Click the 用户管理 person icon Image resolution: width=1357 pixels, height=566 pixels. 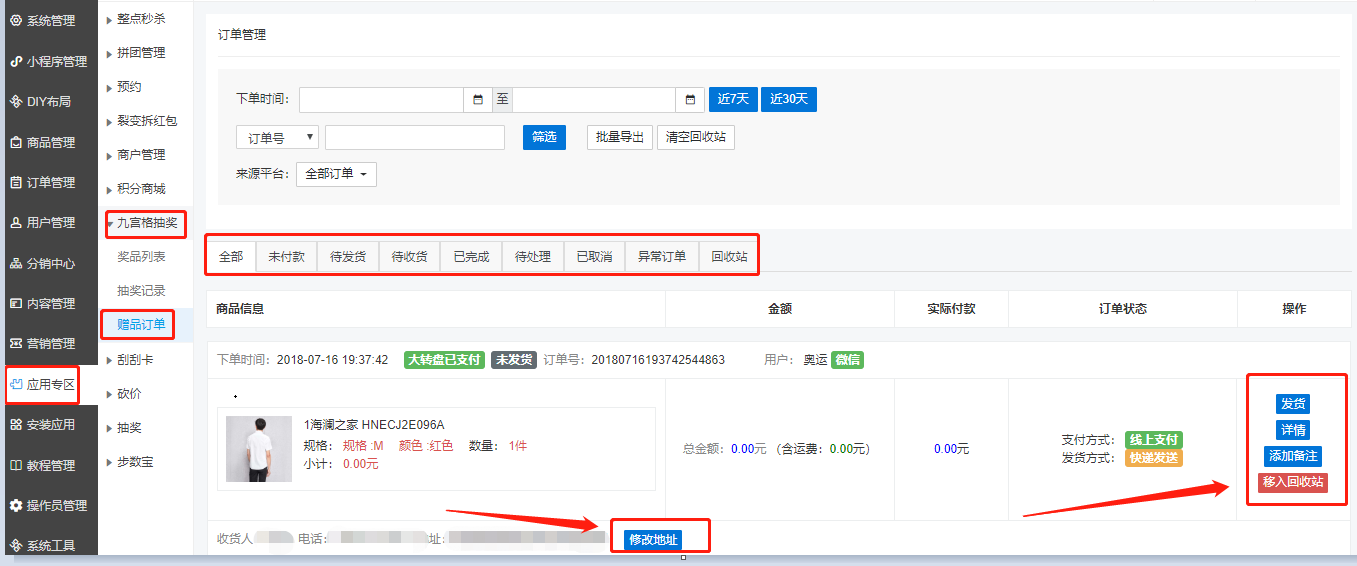pyautogui.click(x=16, y=223)
